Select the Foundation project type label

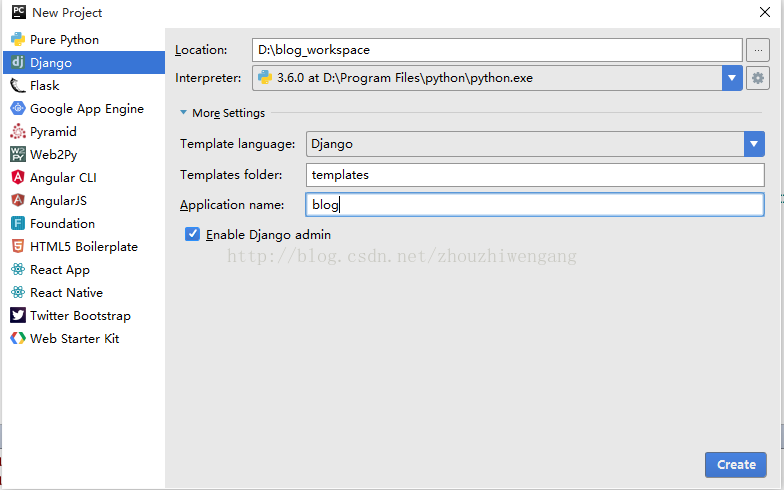[62, 224]
